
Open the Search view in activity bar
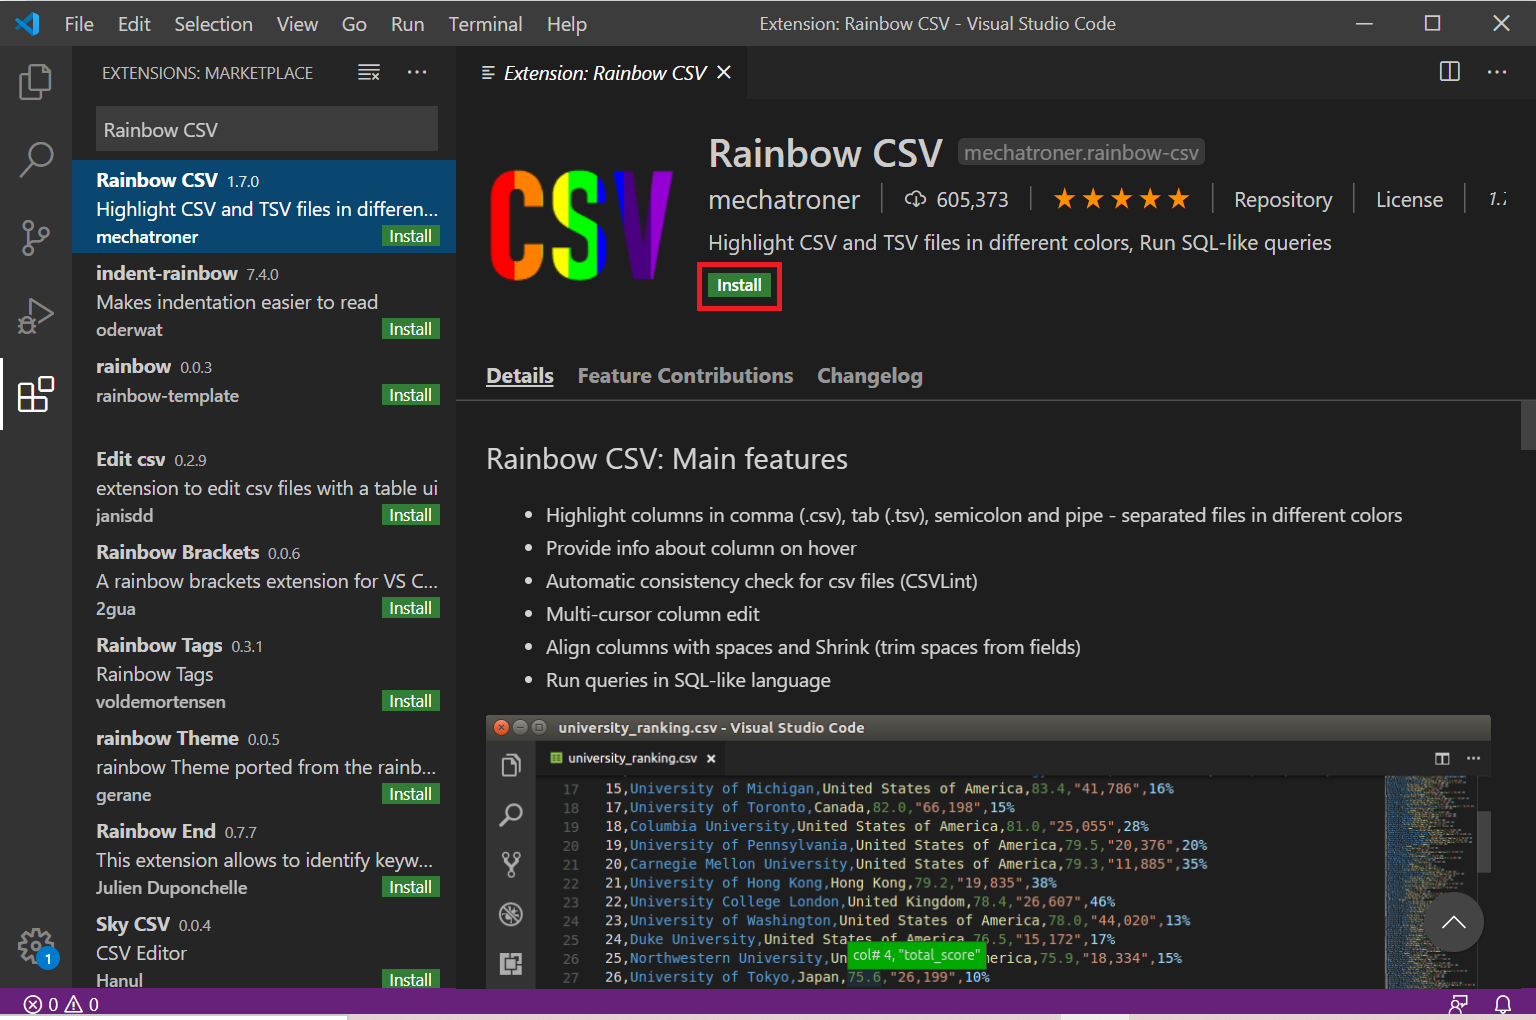pyautogui.click(x=35, y=159)
